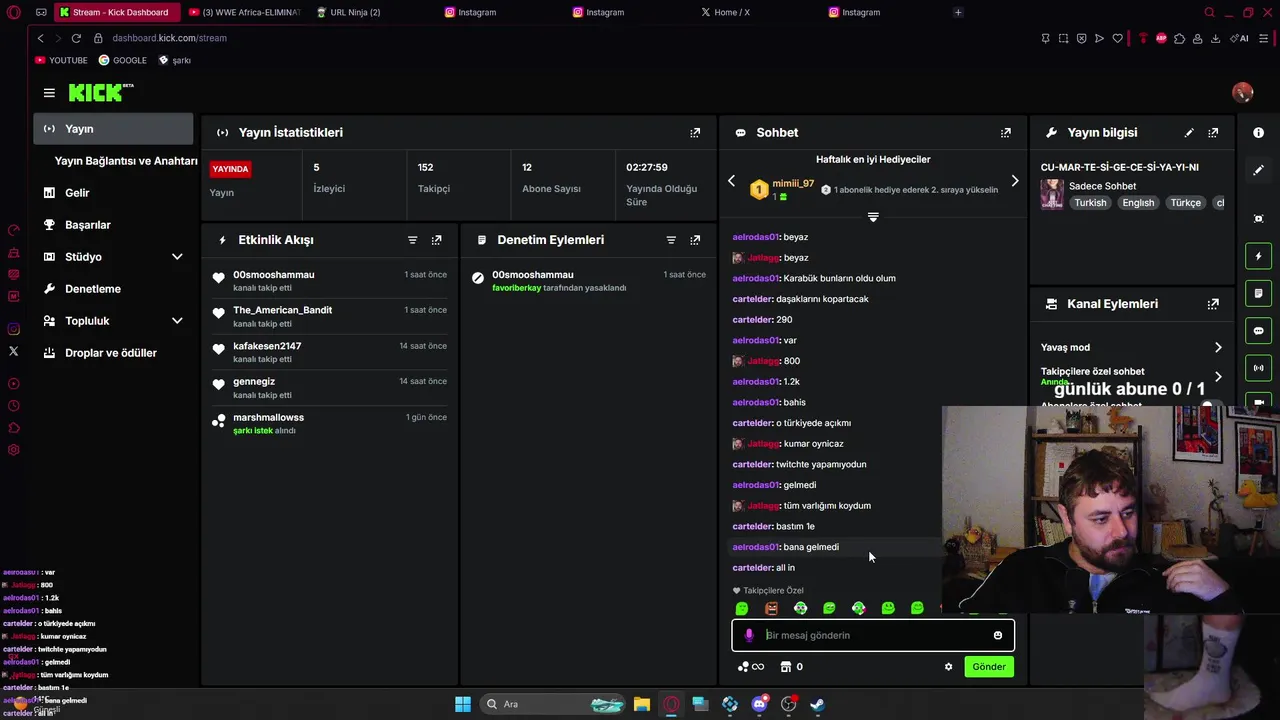Reload the page
The image size is (1280, 720).
(75, 38)
